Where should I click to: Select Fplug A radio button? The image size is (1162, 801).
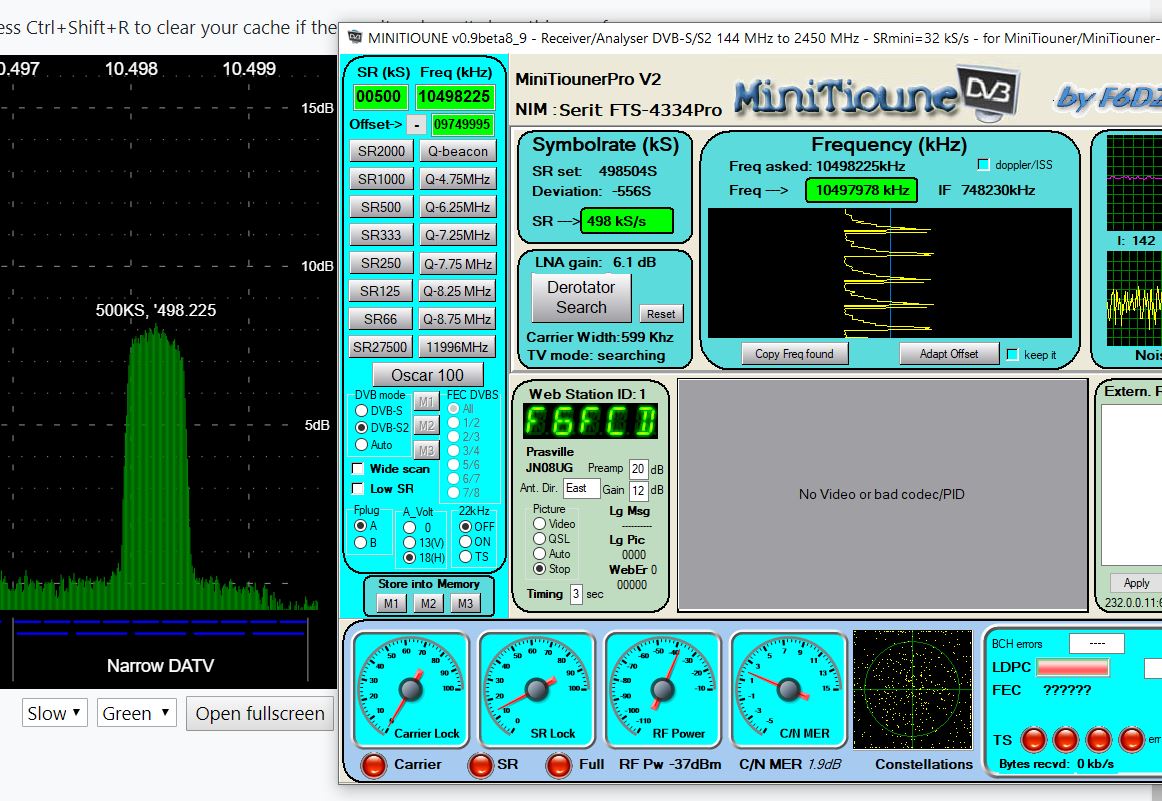(x=360, y=525)
